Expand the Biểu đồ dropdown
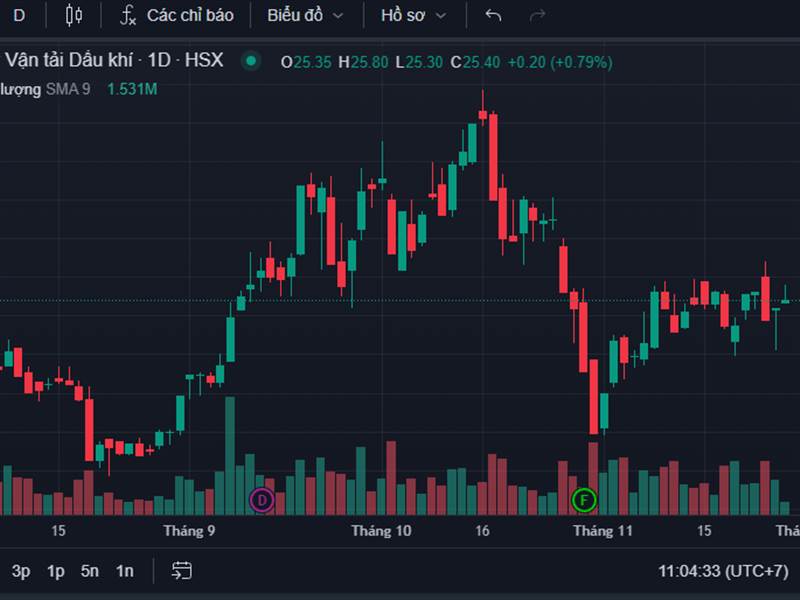 click(304, 15)
